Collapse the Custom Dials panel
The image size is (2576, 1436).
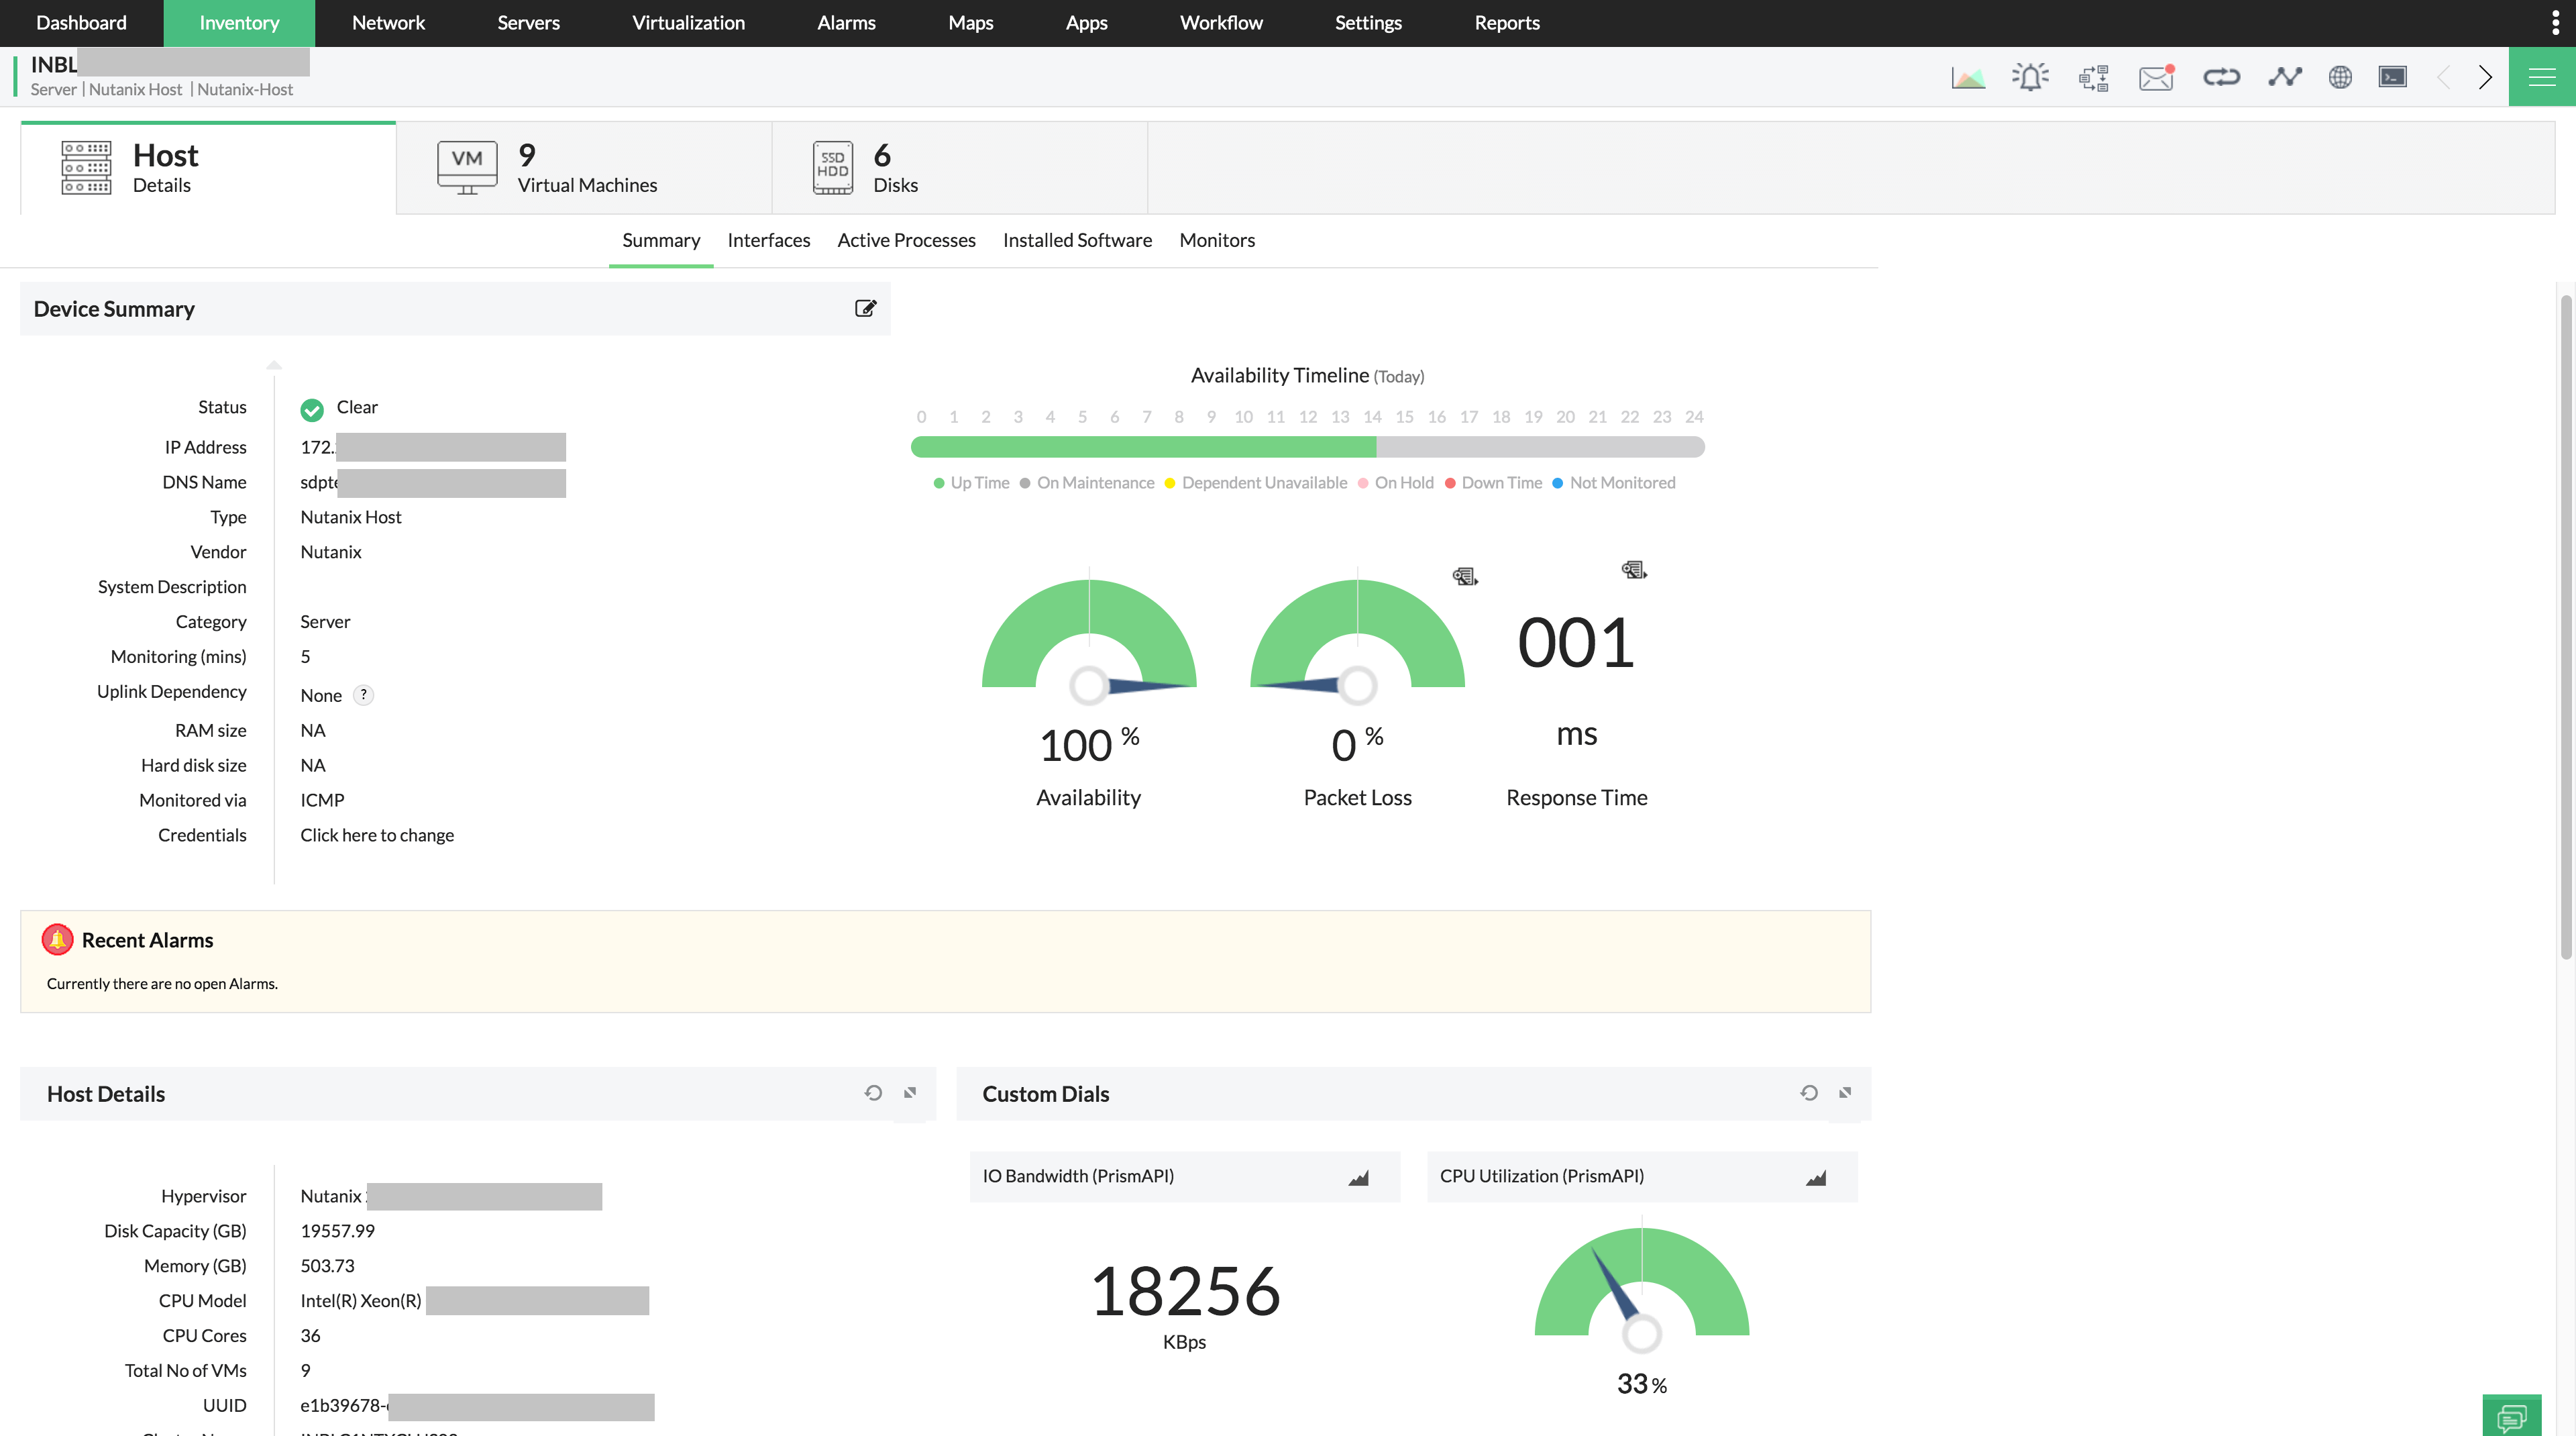click(x=1845, y=1093)
